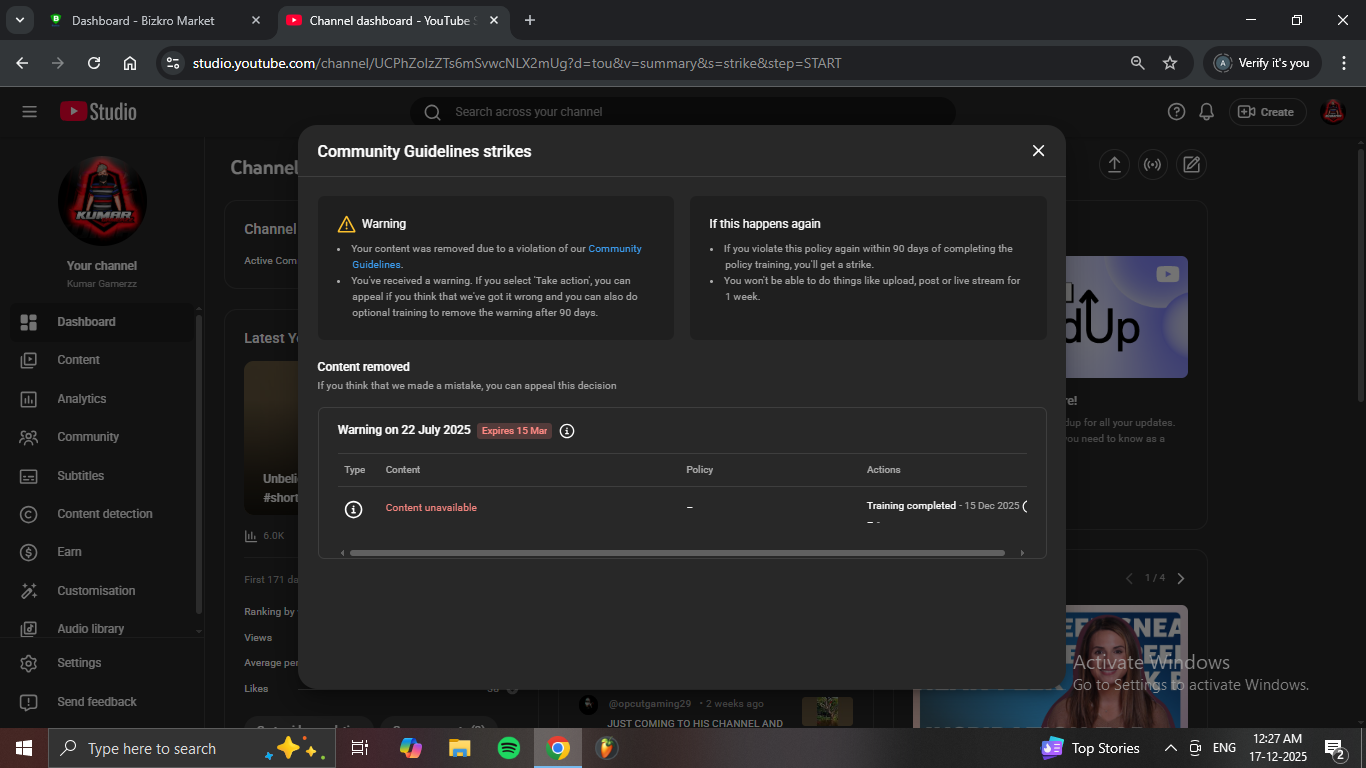
Task: Click the red Content unavailable link
Action: (x=431, y=508)
